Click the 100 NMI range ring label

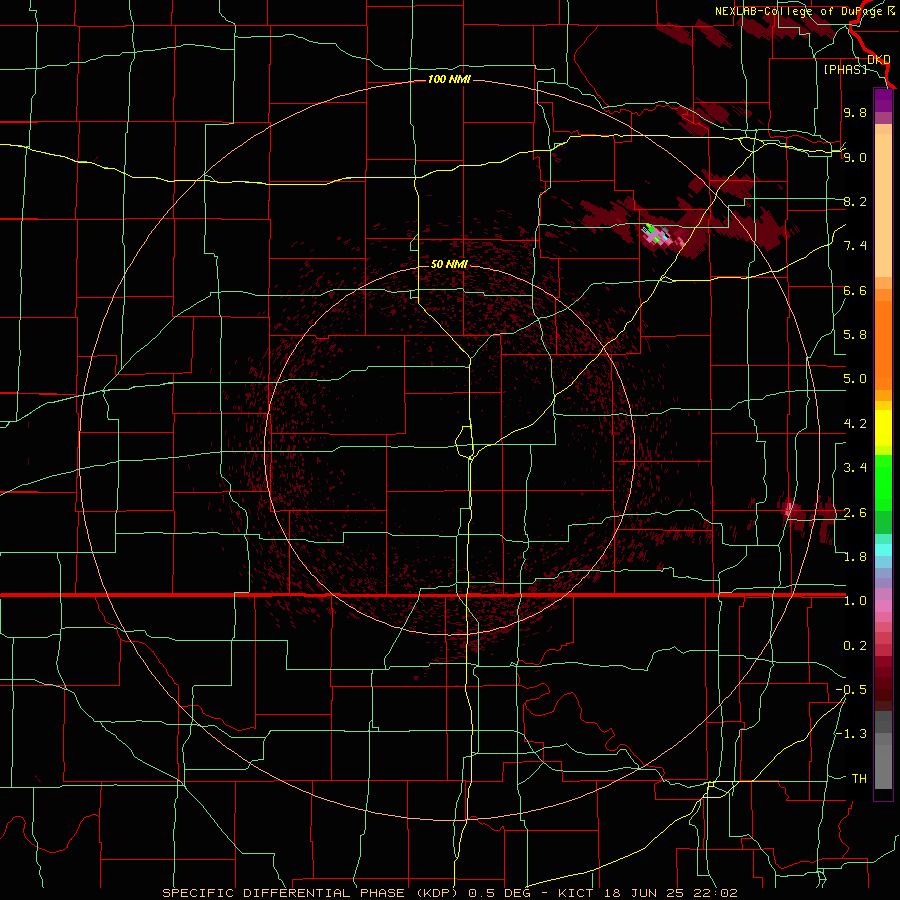tap(449, 79)
